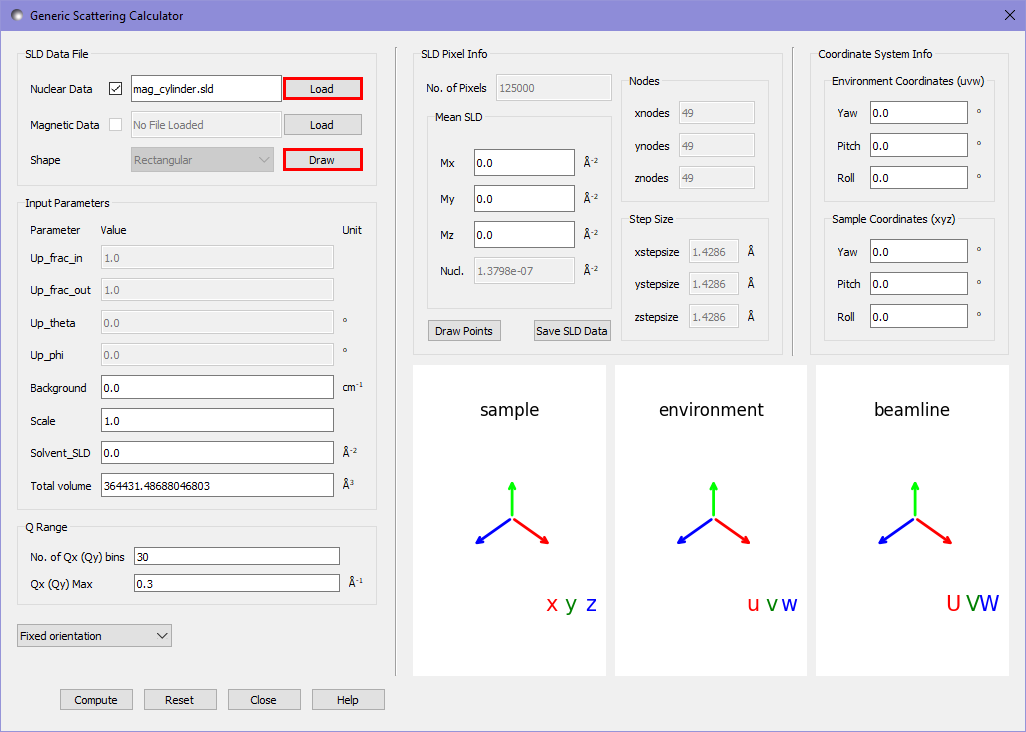1026x732 pixels.
Task: Uncheck the Nuclear Data checkbox
Action: [x=115, y=87]
